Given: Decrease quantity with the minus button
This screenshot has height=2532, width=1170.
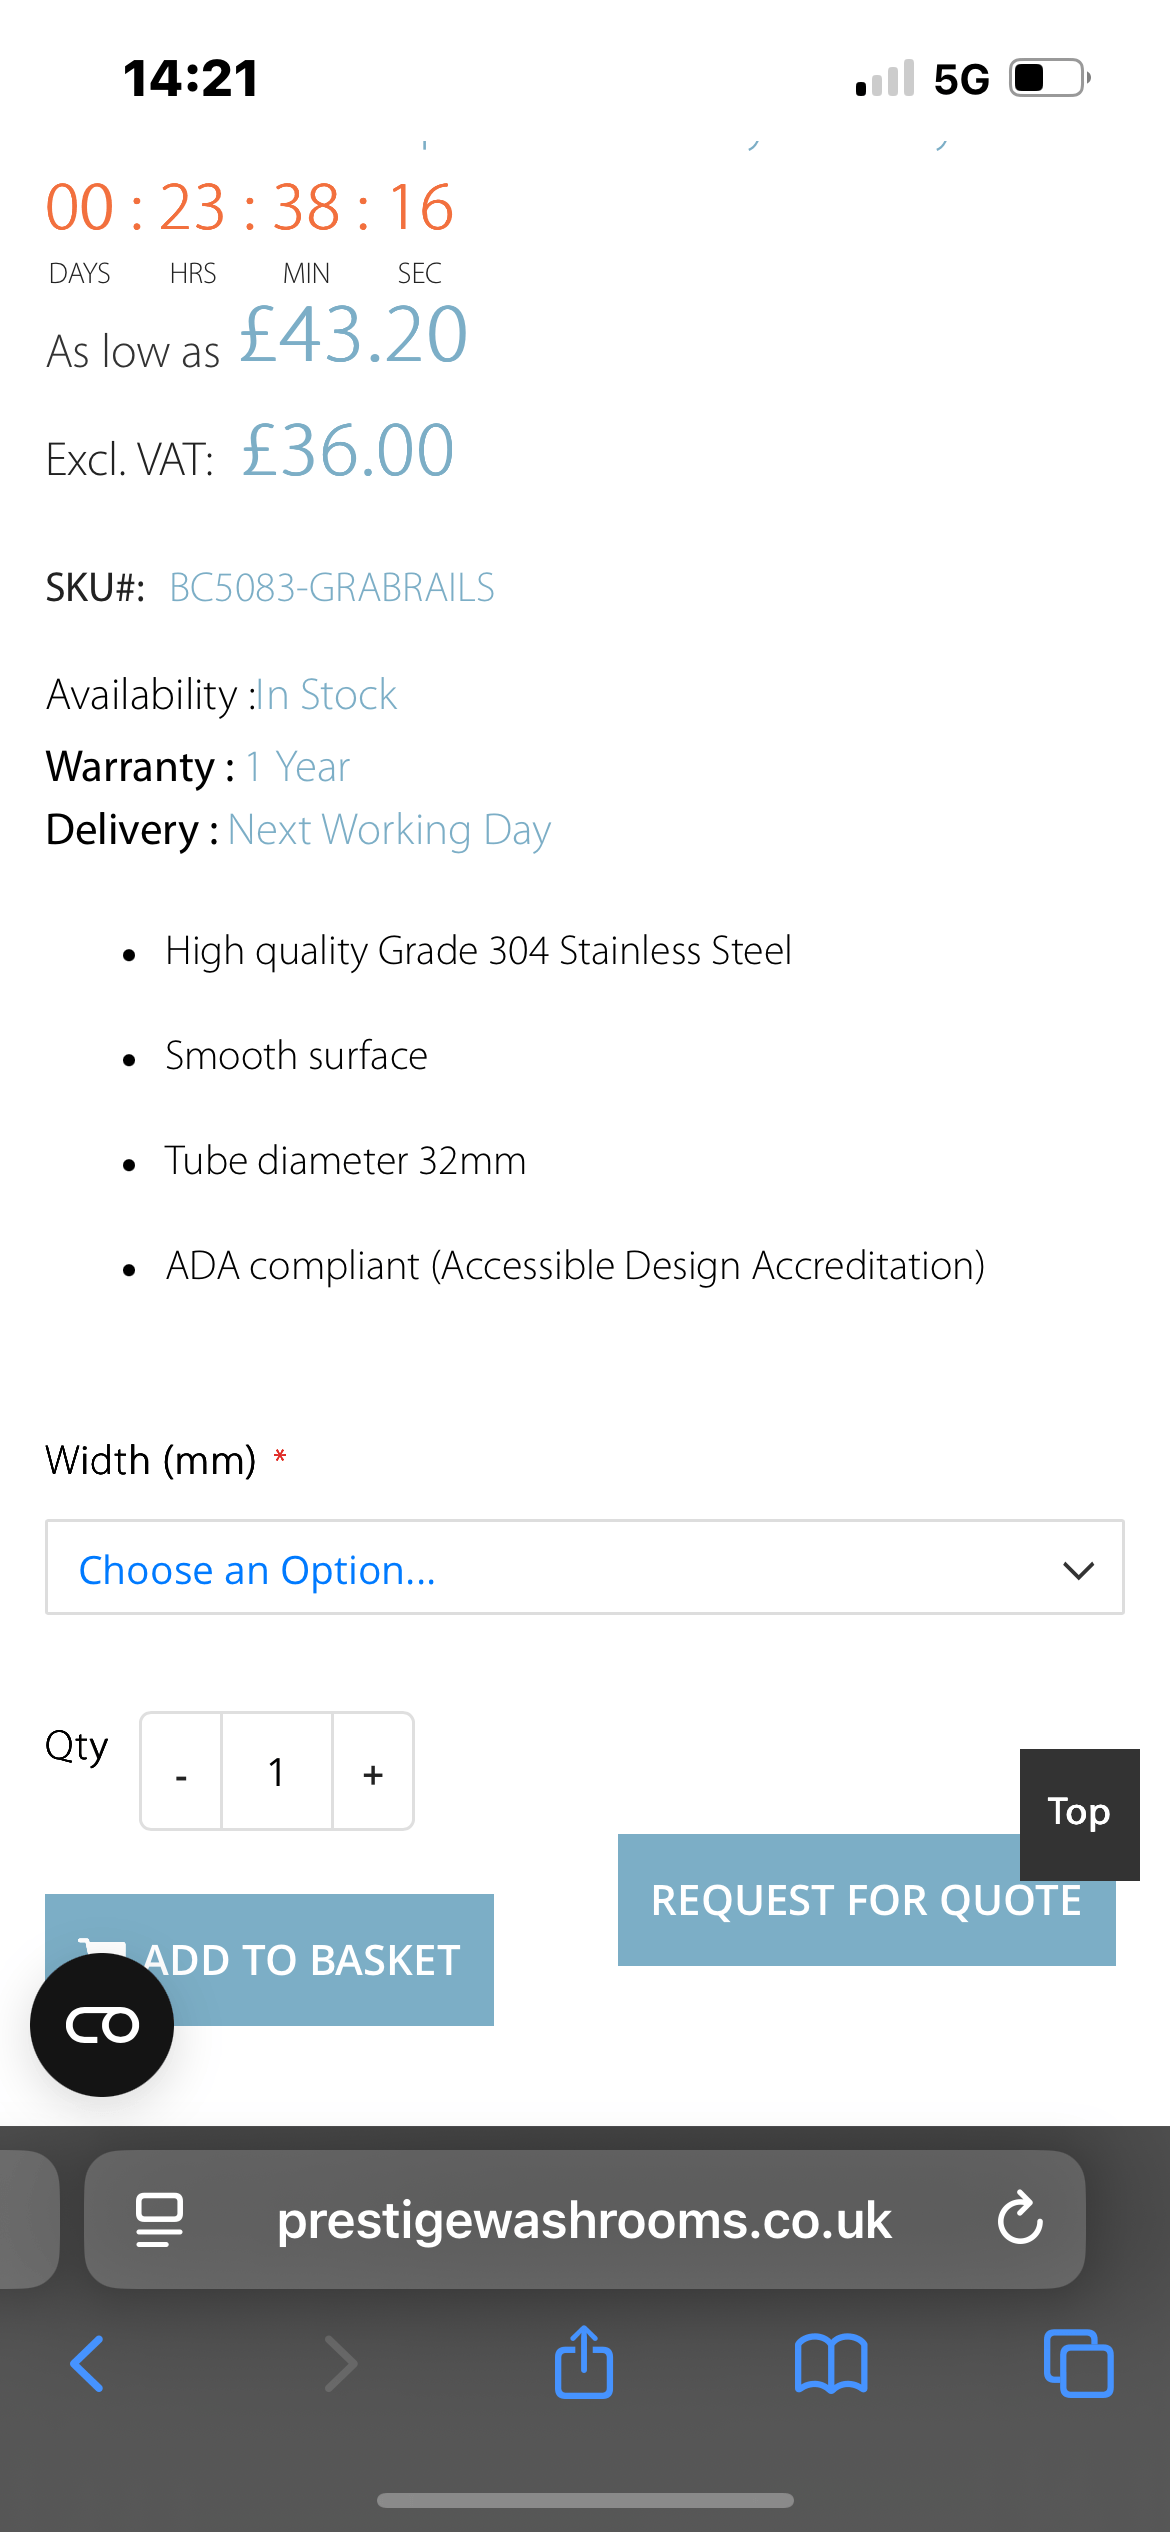Looking at the screenshot, I should point(181,1773).
